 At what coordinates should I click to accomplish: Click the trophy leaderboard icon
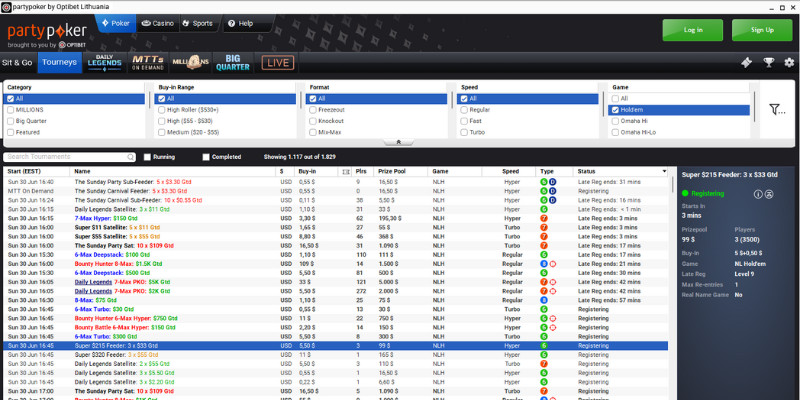tap(768, 62)
